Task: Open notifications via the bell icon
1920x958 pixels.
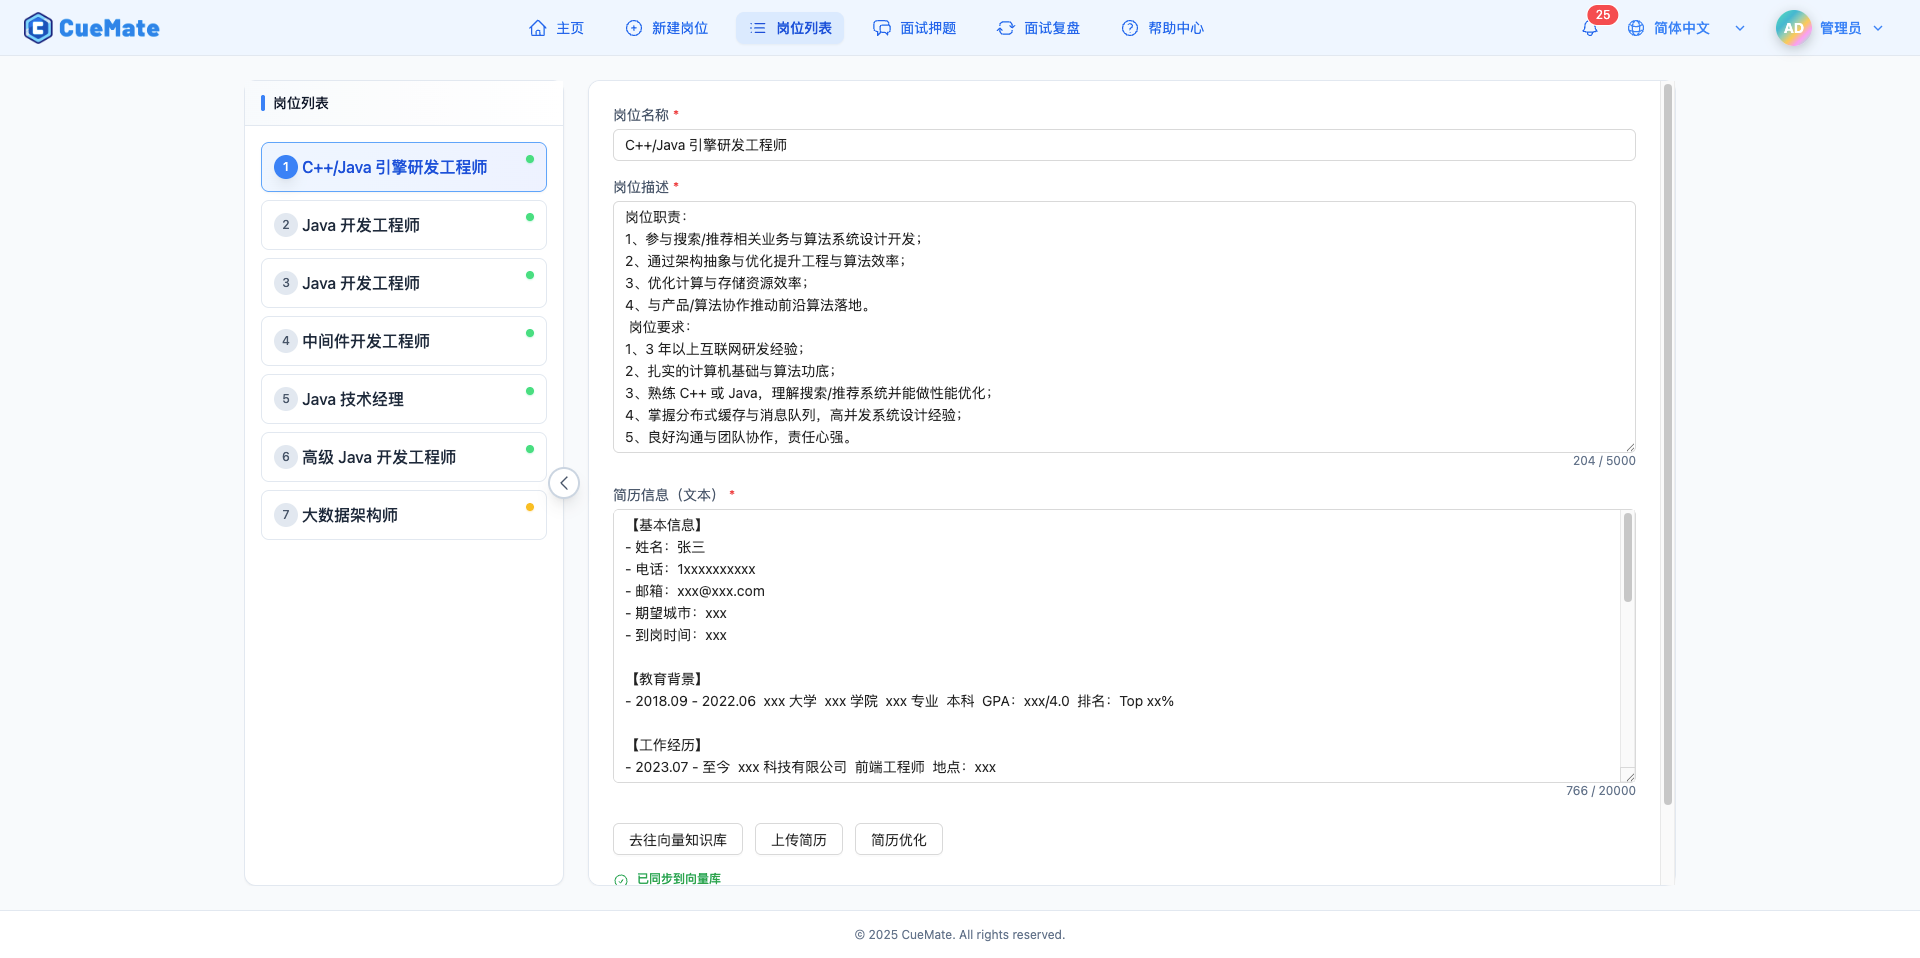Action: 1589,28
